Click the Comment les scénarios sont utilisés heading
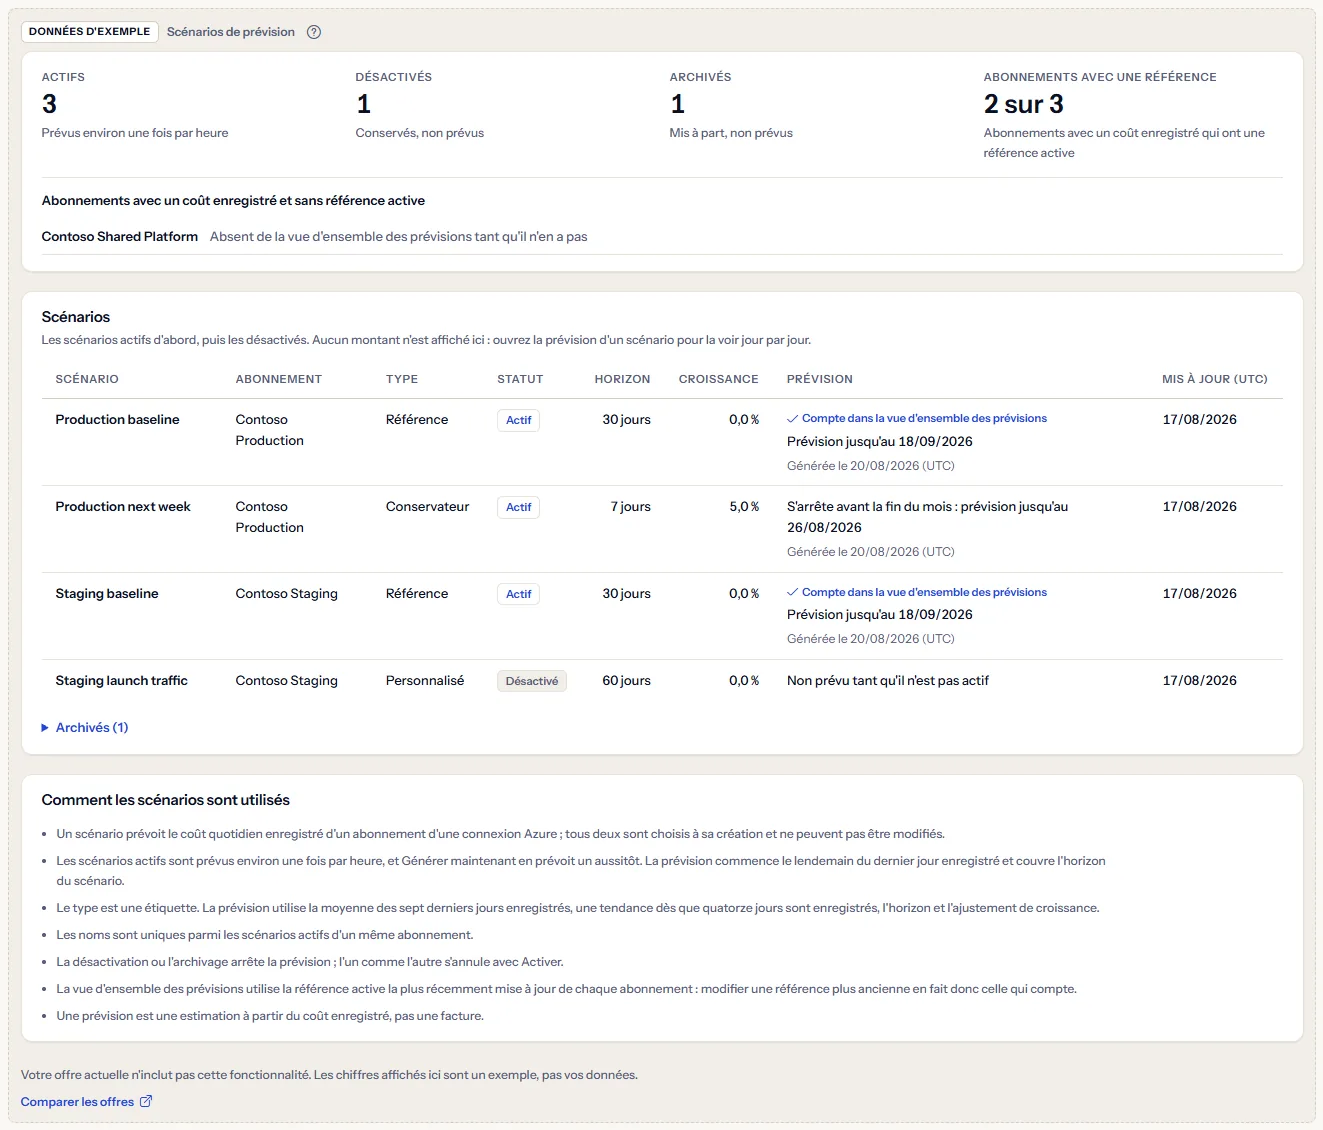 (166, 800)
